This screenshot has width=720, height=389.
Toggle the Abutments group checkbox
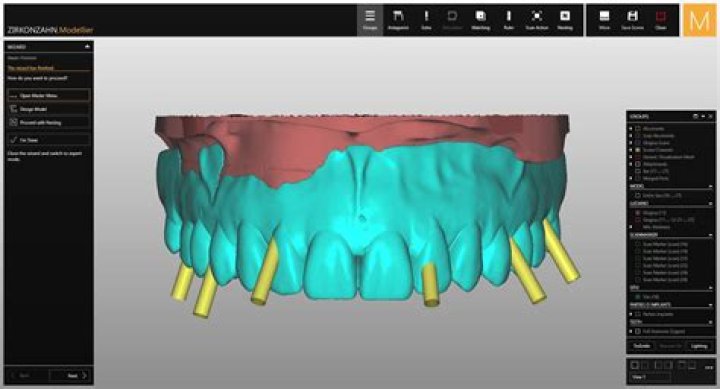click(x=637, y=129)
